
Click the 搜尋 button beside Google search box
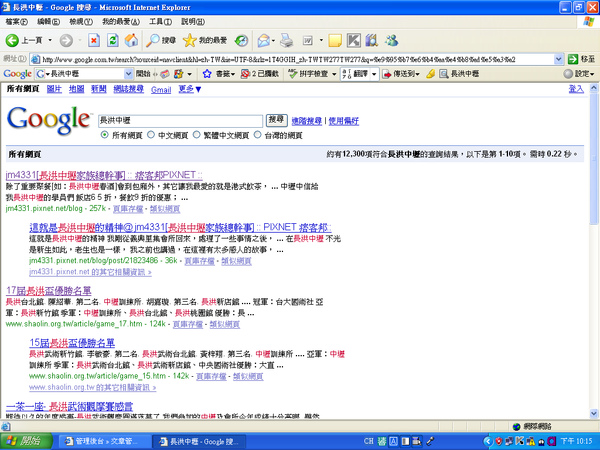pyautogui.click(x=276, y=120)
